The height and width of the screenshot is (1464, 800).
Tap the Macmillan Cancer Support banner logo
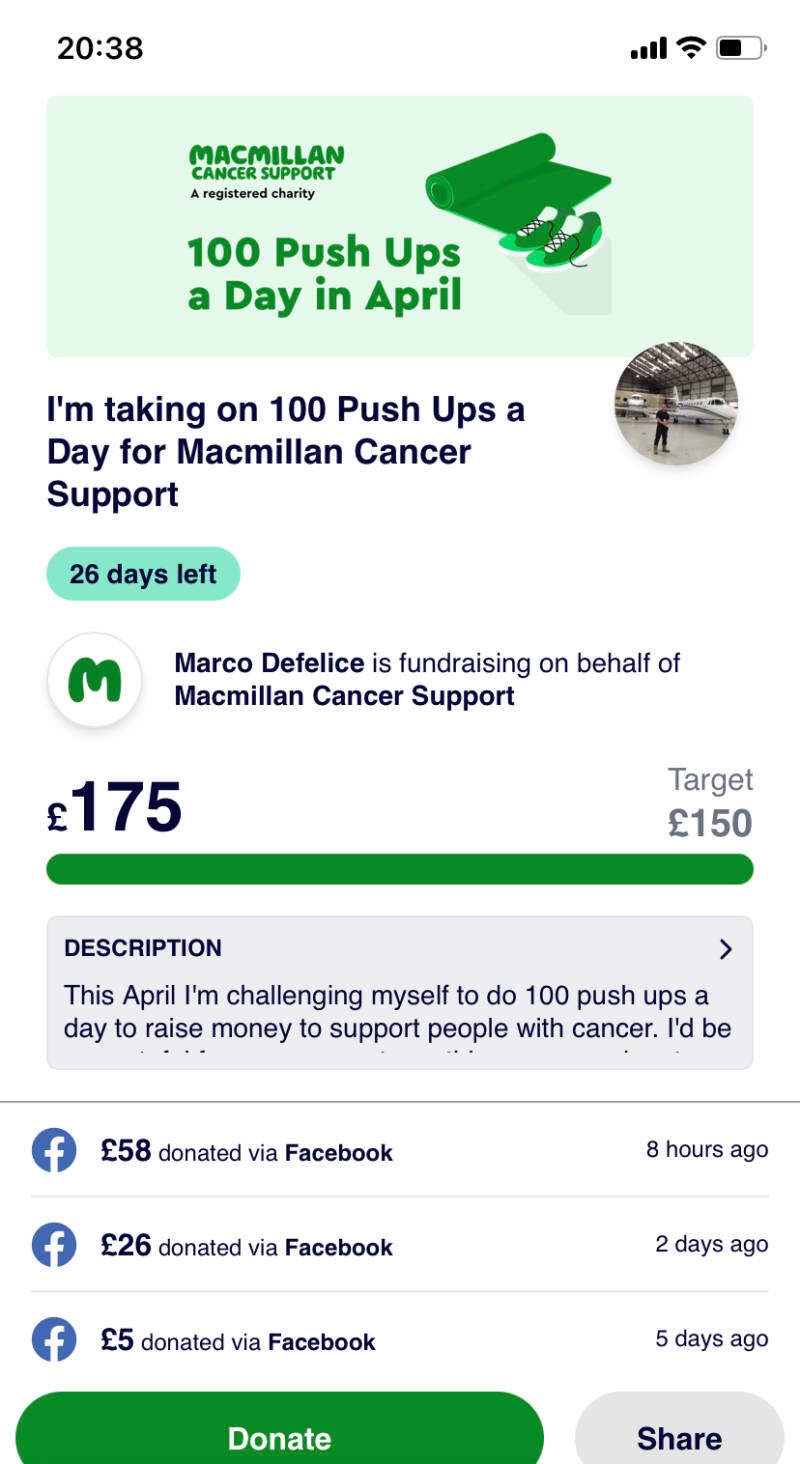266,168
